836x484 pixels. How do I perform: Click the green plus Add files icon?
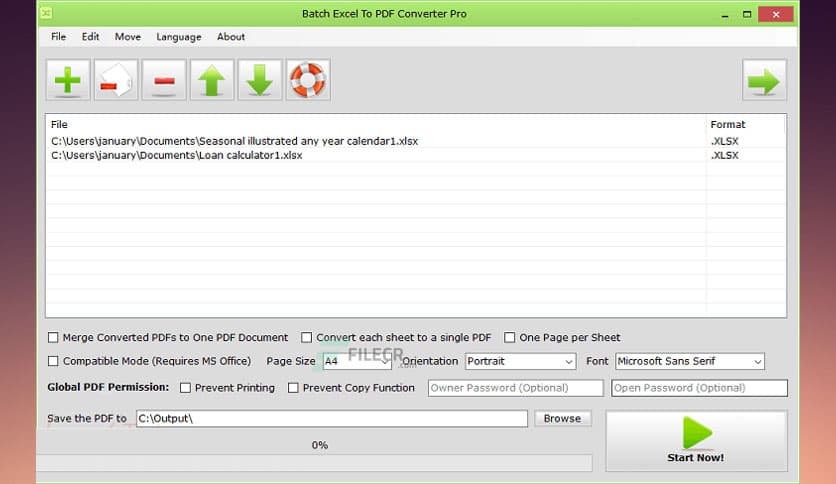click(x=68, y=80)
